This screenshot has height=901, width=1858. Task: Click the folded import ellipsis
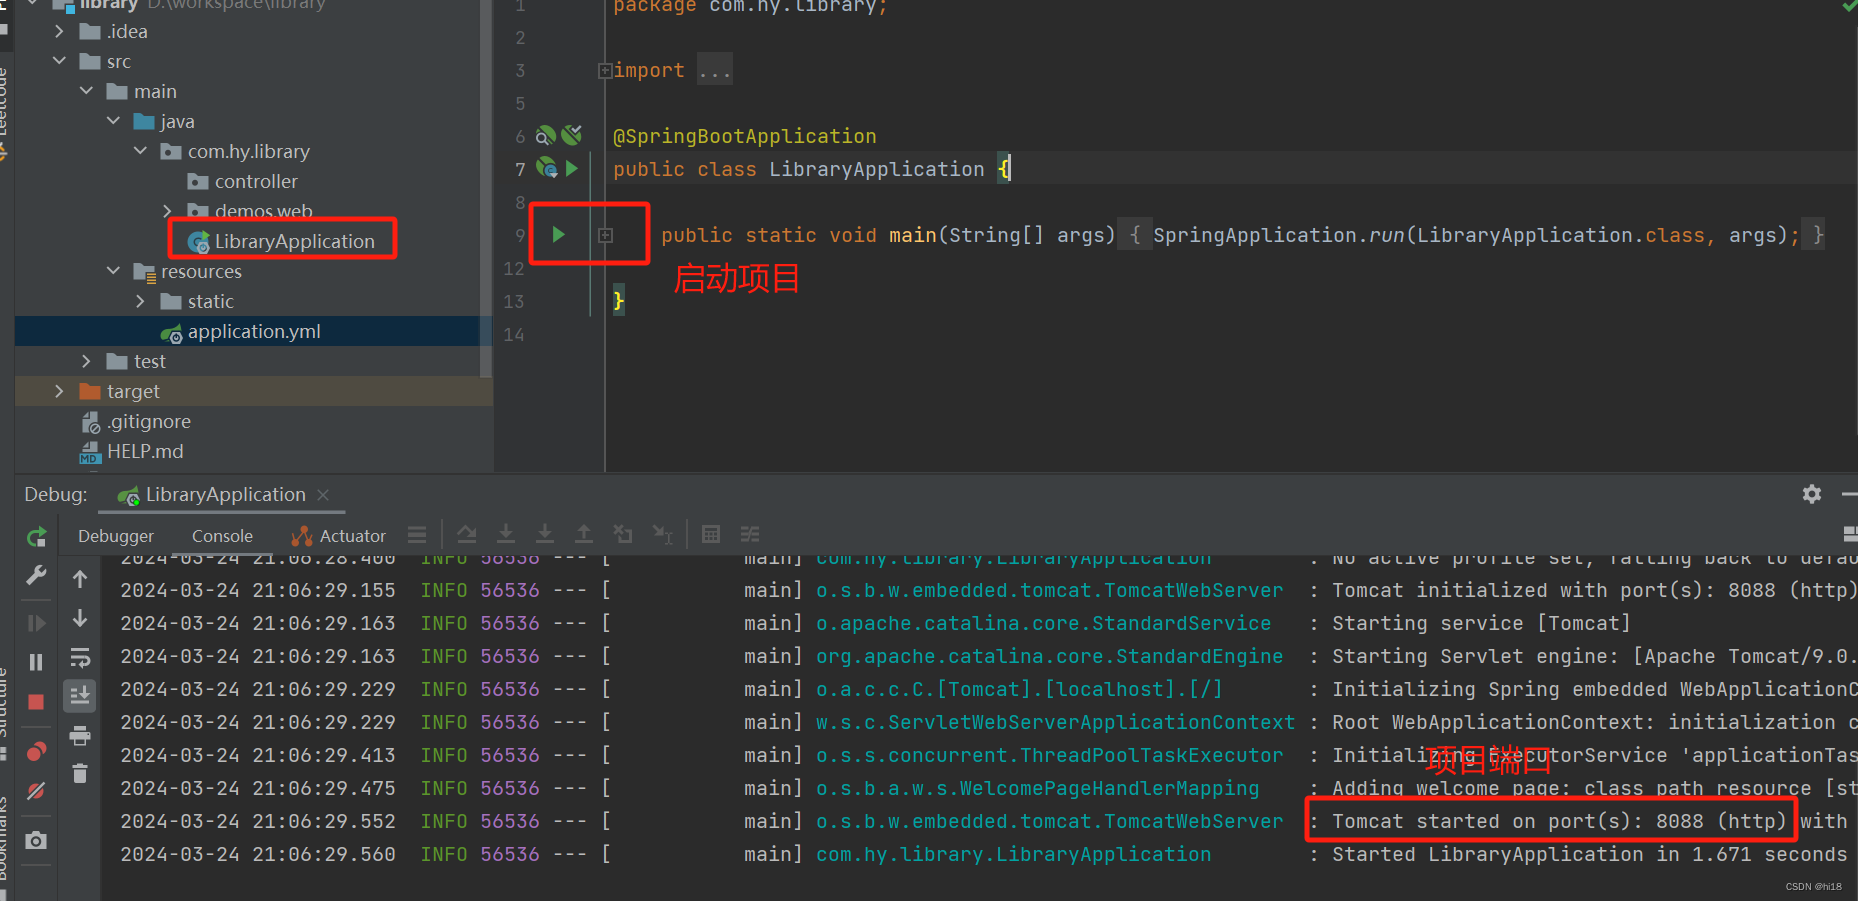[x=714, y=71]
